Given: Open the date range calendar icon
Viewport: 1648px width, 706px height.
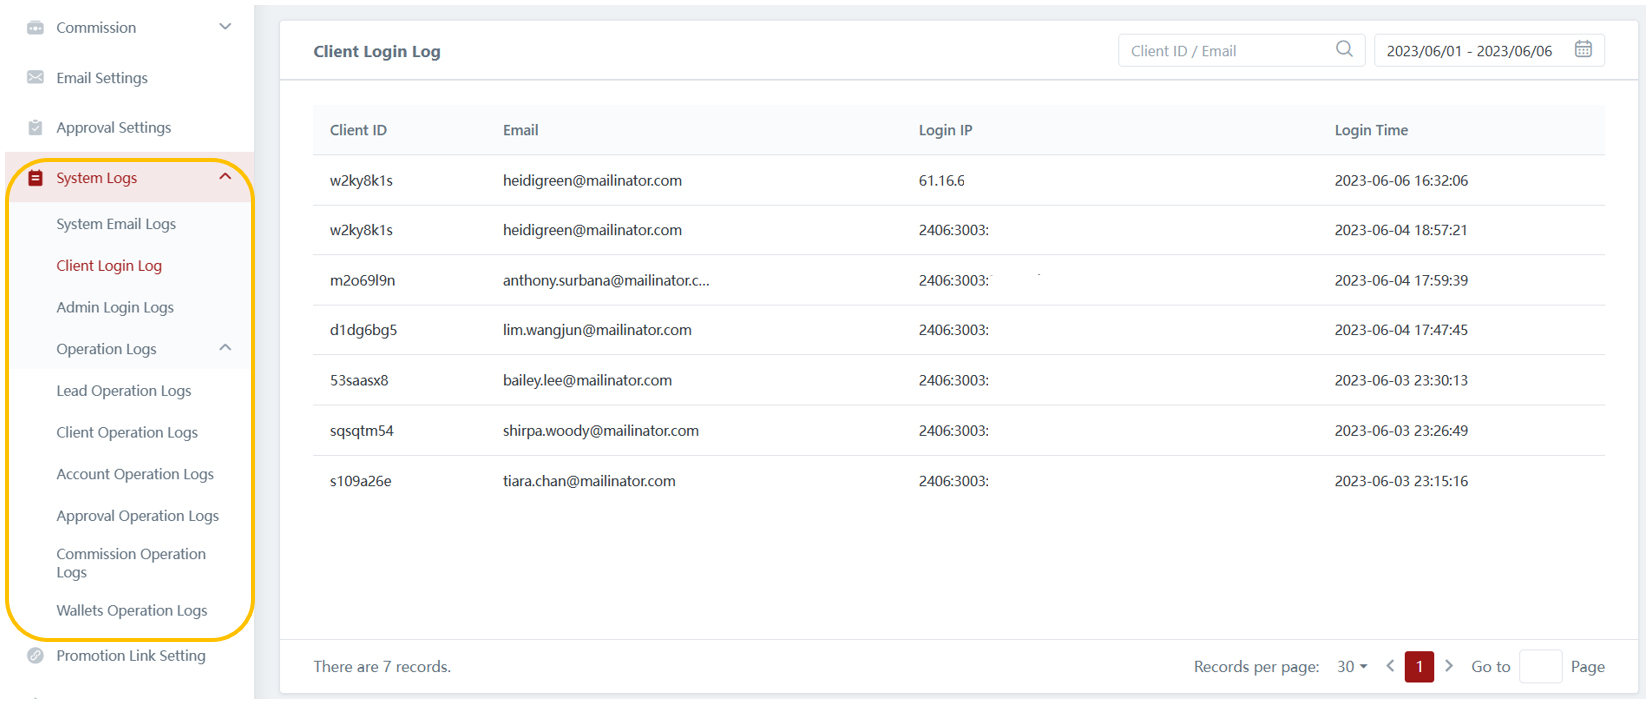Looking at the screenshot, I should pyautogui.click(x=1583, y=50).
